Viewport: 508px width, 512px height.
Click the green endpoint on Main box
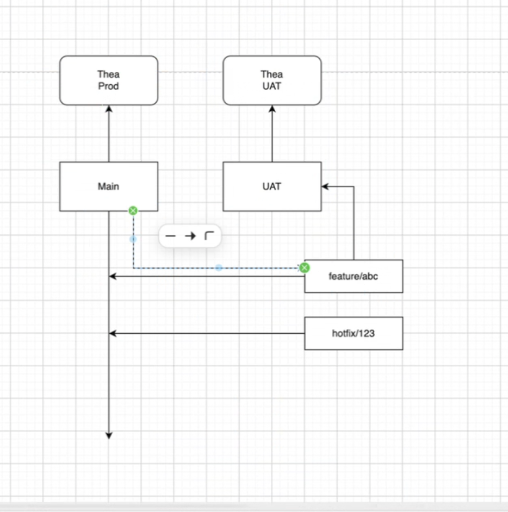(133, 211)
